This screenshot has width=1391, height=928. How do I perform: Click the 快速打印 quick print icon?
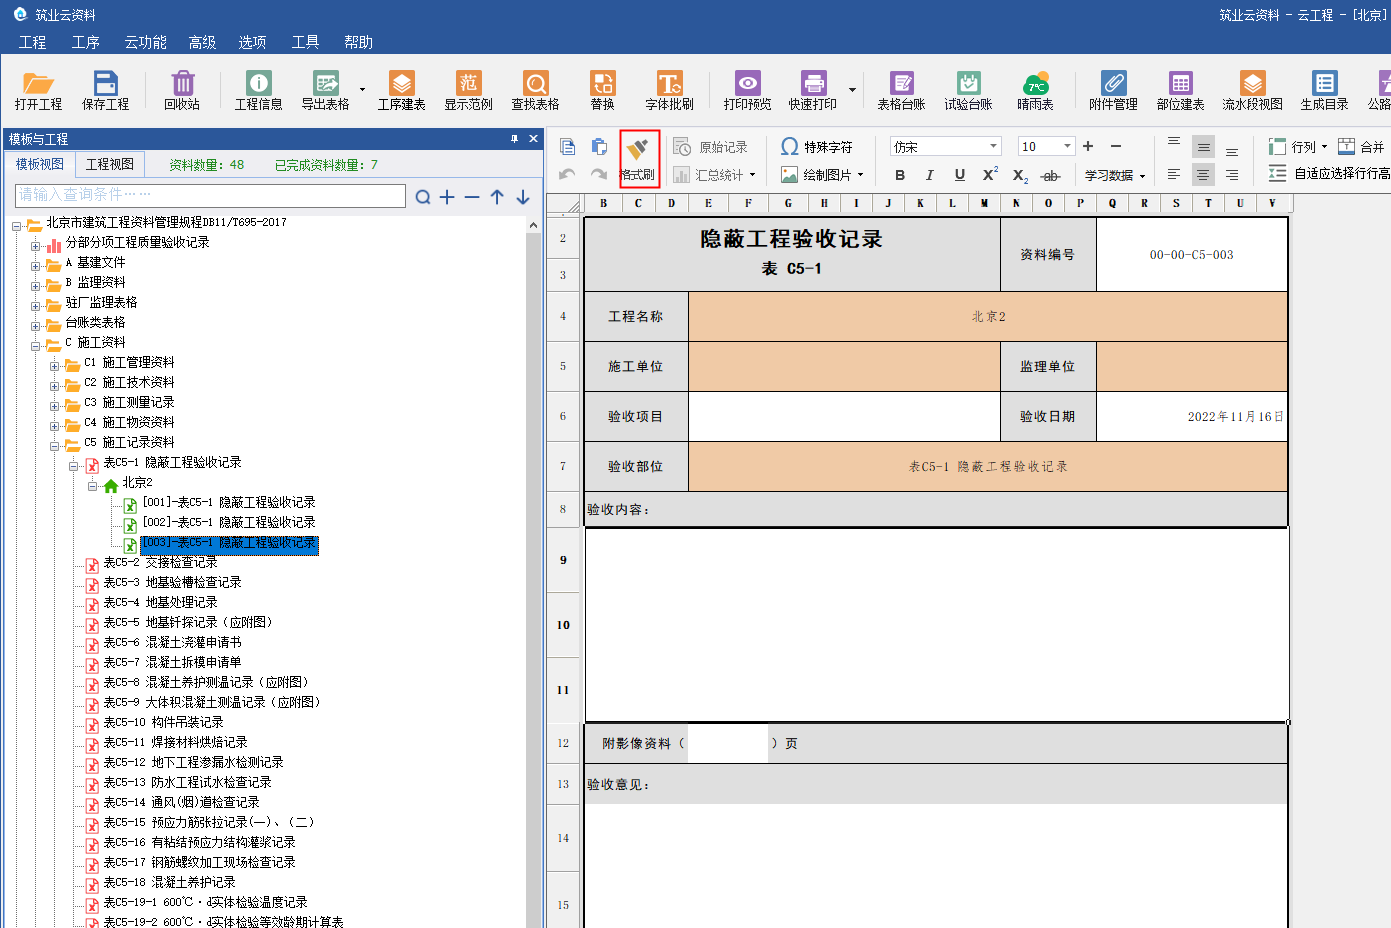pyautogui.click(x=813, y=90)
